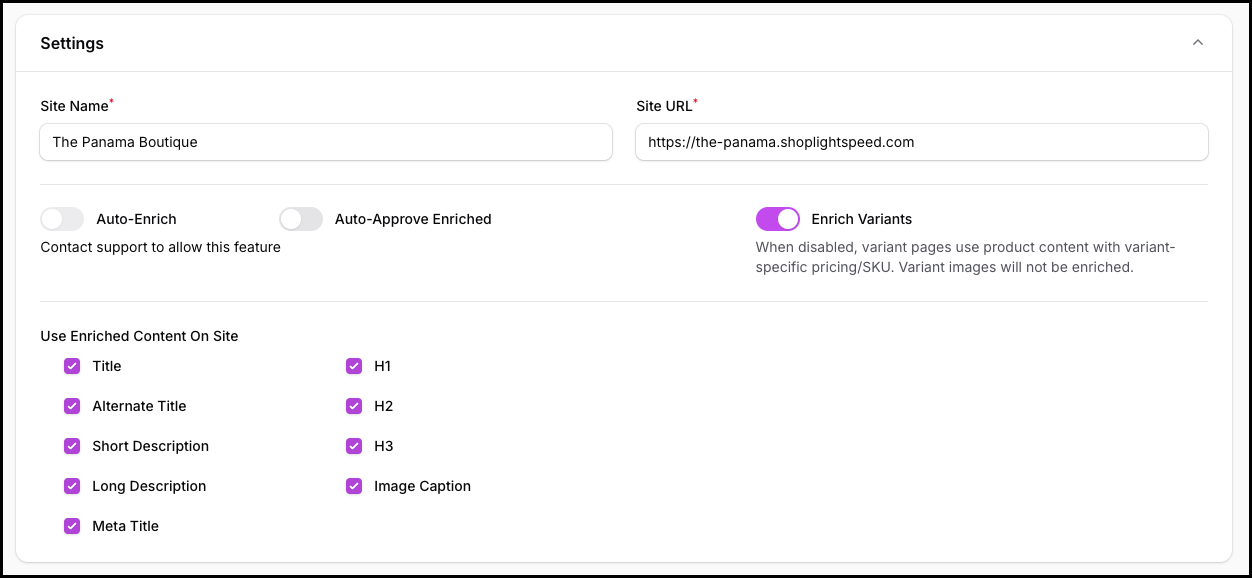Image resolution: width=1252 pixels, height=578 pixels.
Task: Toggle the H2 checkbox off
Action: point(354,406)
